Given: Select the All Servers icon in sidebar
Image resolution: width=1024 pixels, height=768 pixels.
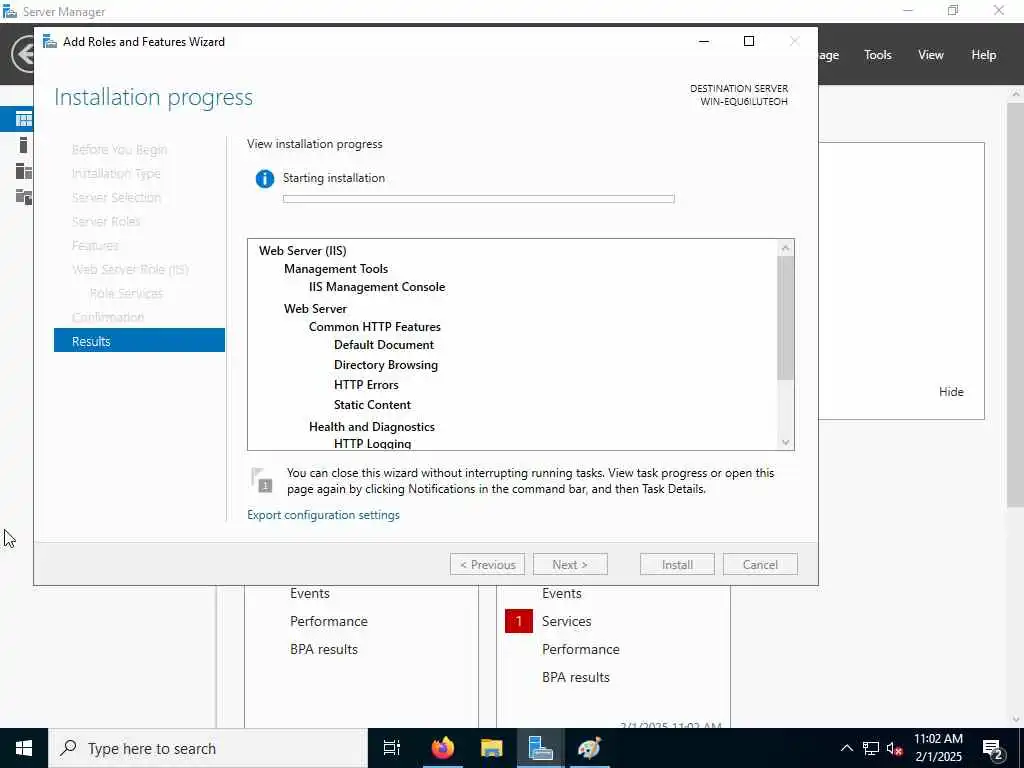Looking at the screenshot, I should point(24,171).
